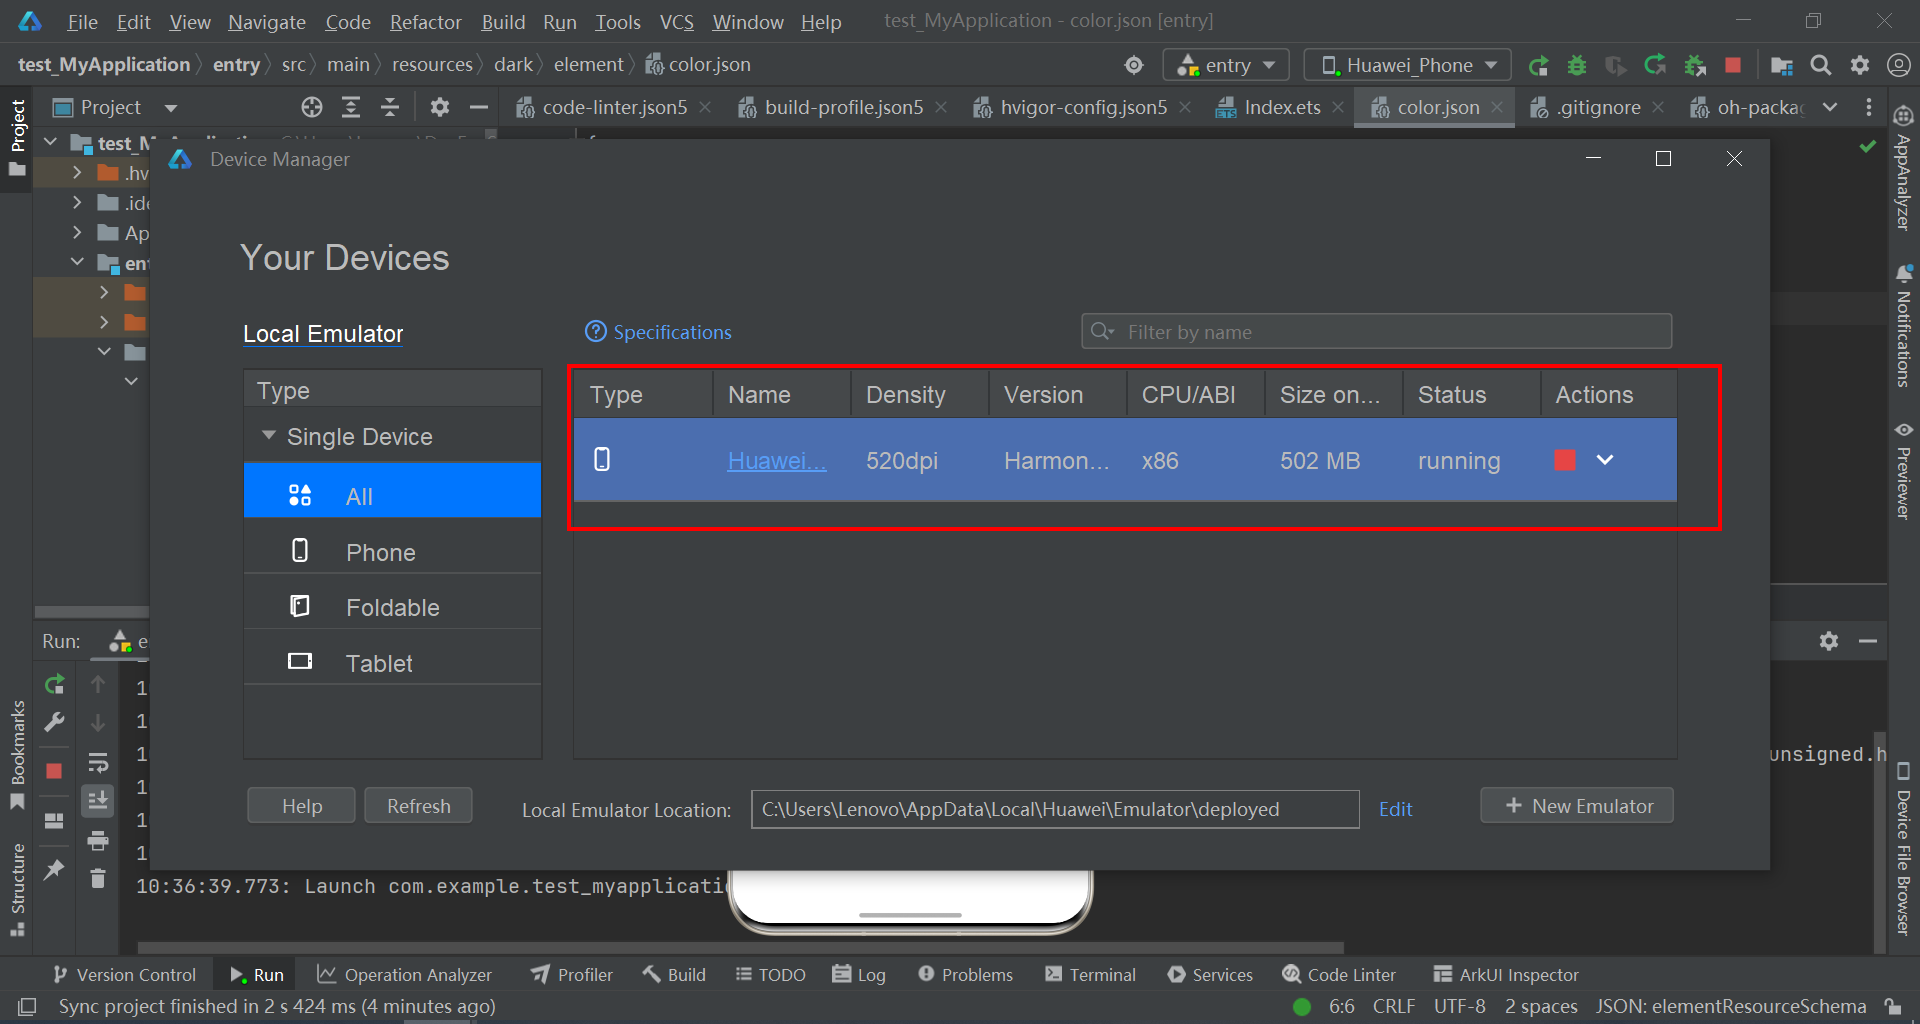The width and height of the screenshot is (1920, 1024).
Task: Open the Build menu
Action: pyautogui.click(x=503, y=22)
